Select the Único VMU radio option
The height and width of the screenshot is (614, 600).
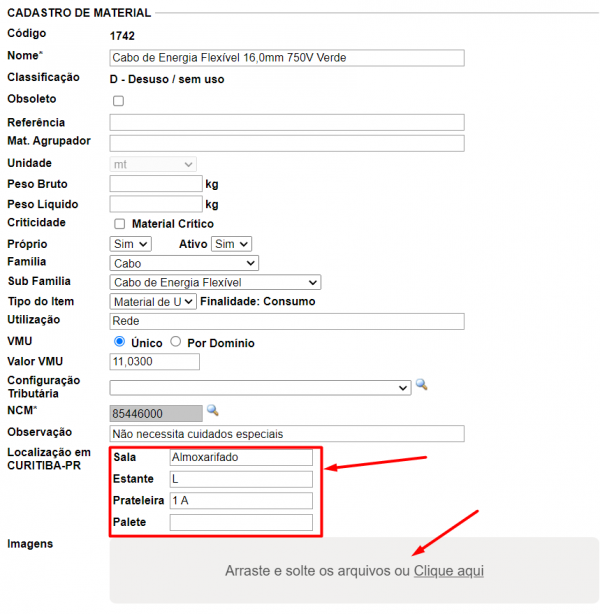(x=120, y=342)
